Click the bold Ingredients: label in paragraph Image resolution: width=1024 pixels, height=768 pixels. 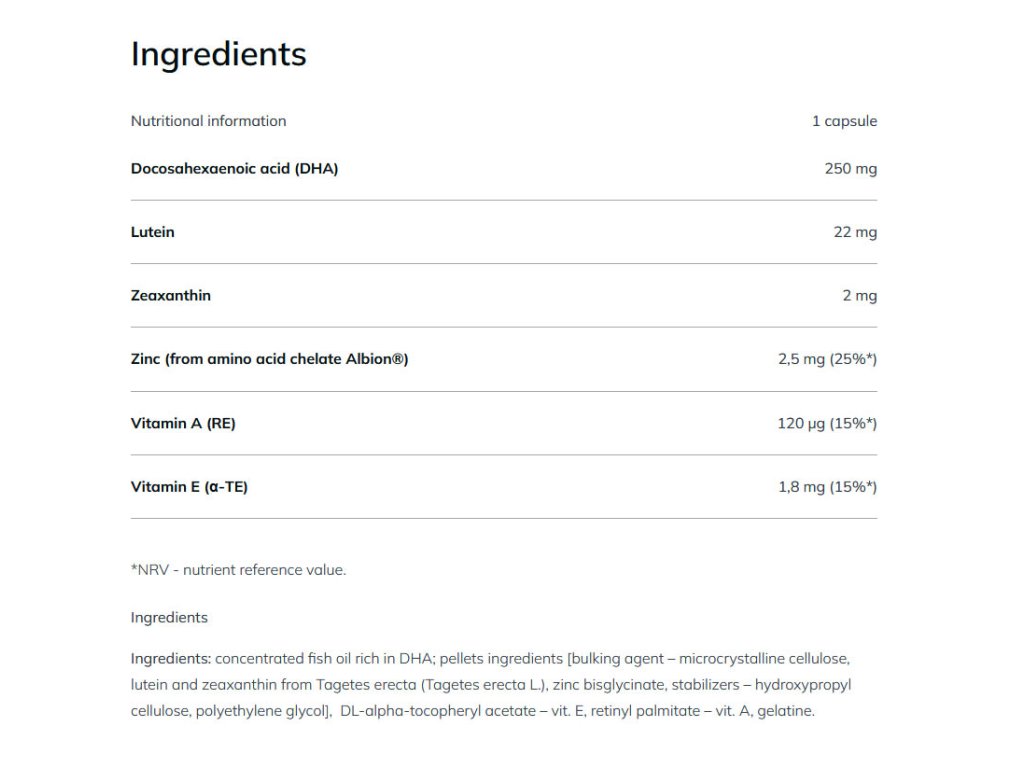click(x=170, y=659)
